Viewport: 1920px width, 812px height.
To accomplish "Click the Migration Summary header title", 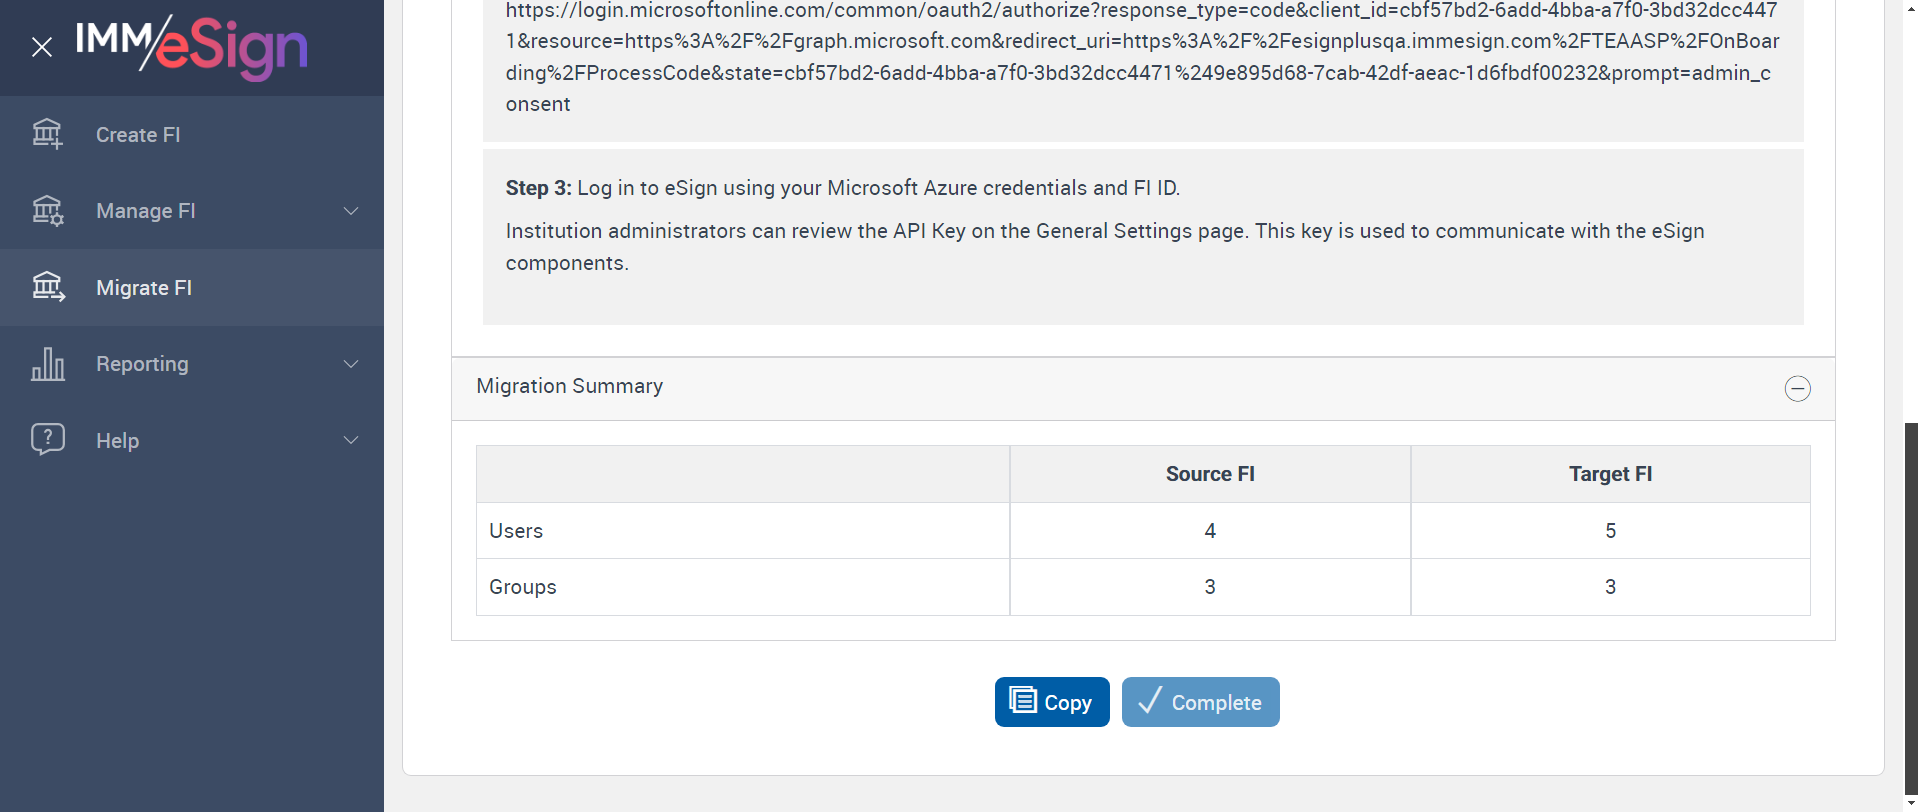I will coord(570,386).
